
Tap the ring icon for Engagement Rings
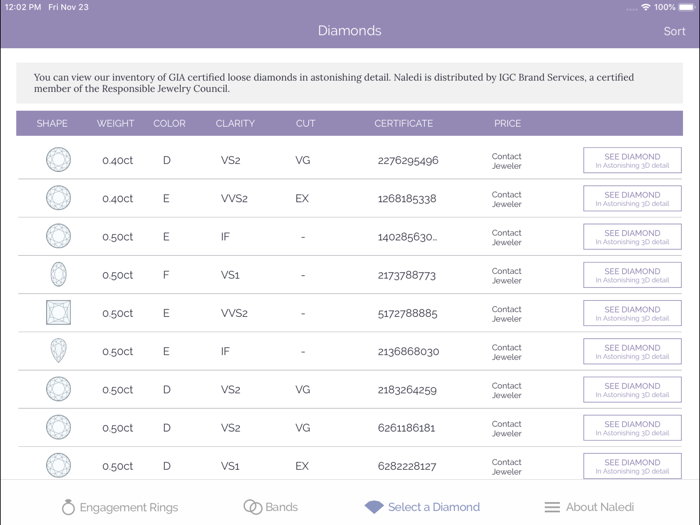68,507
